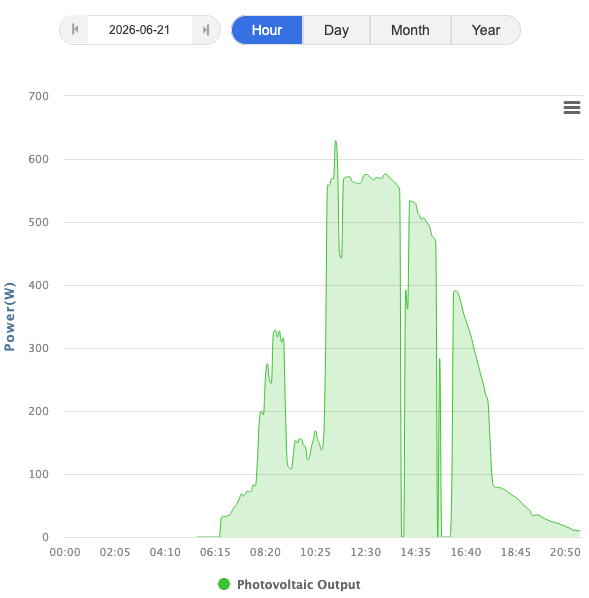This screenshot has width=589, height=598.
Task: Click the 16:40 time label
Action: click(466, 552)
